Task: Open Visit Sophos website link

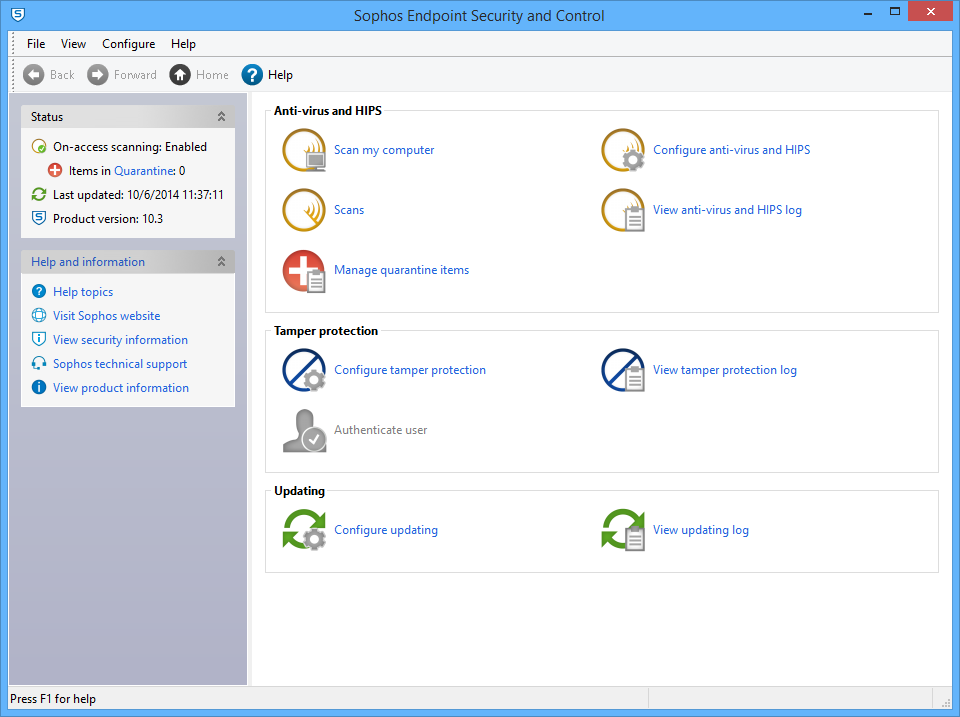Action: click(x=106, y=316)
